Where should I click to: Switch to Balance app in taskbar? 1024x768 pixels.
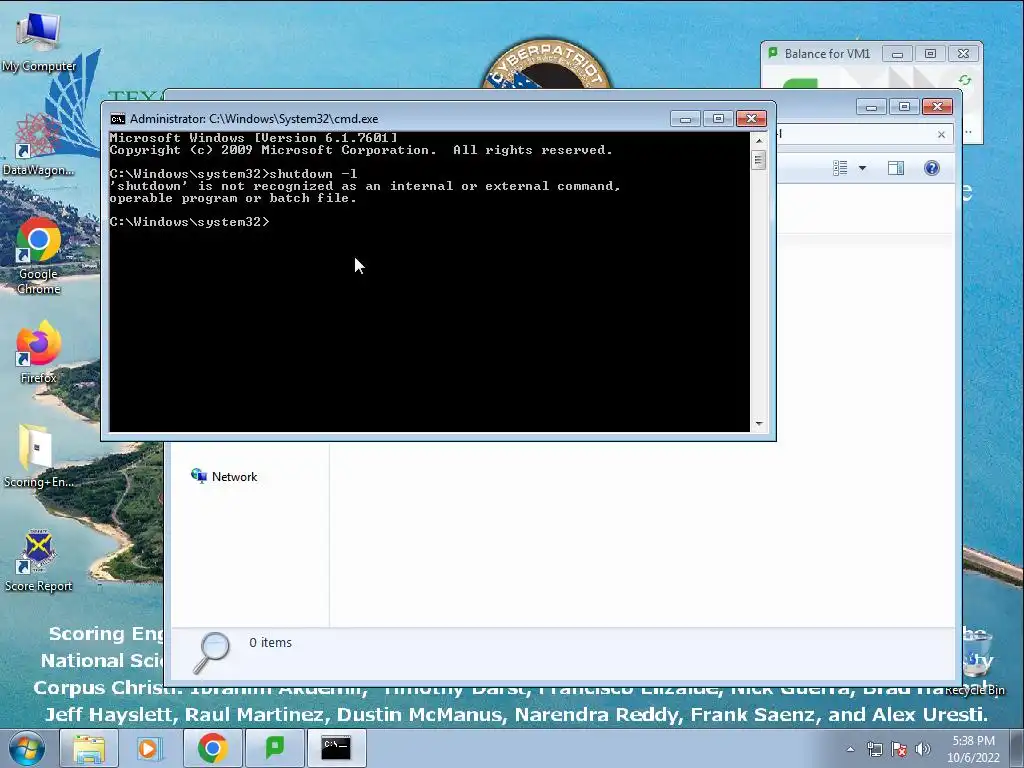pyautogui.click(x=274, y=748)
